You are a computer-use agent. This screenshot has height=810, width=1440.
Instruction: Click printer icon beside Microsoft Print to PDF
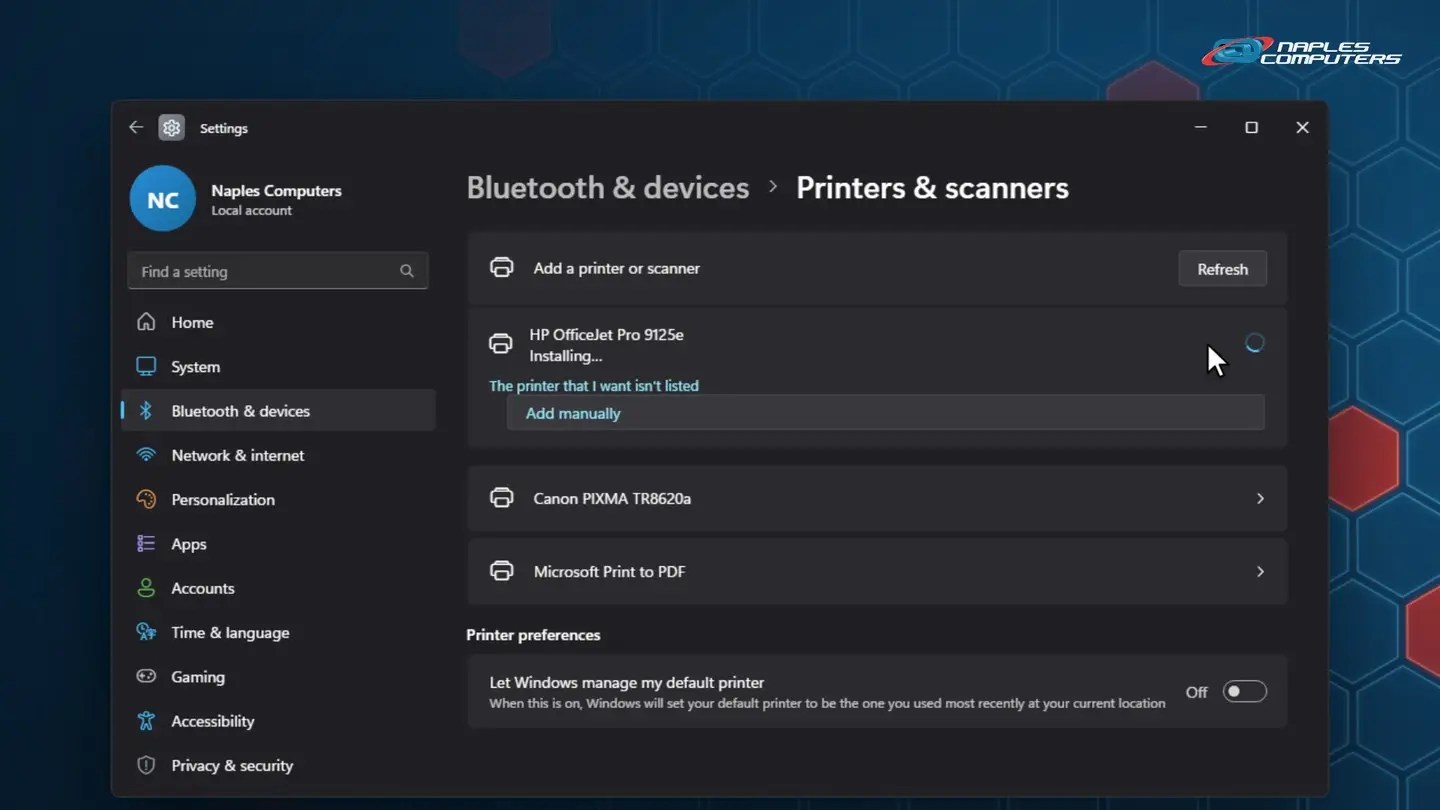pyautogui.click(x=501, y=571)
